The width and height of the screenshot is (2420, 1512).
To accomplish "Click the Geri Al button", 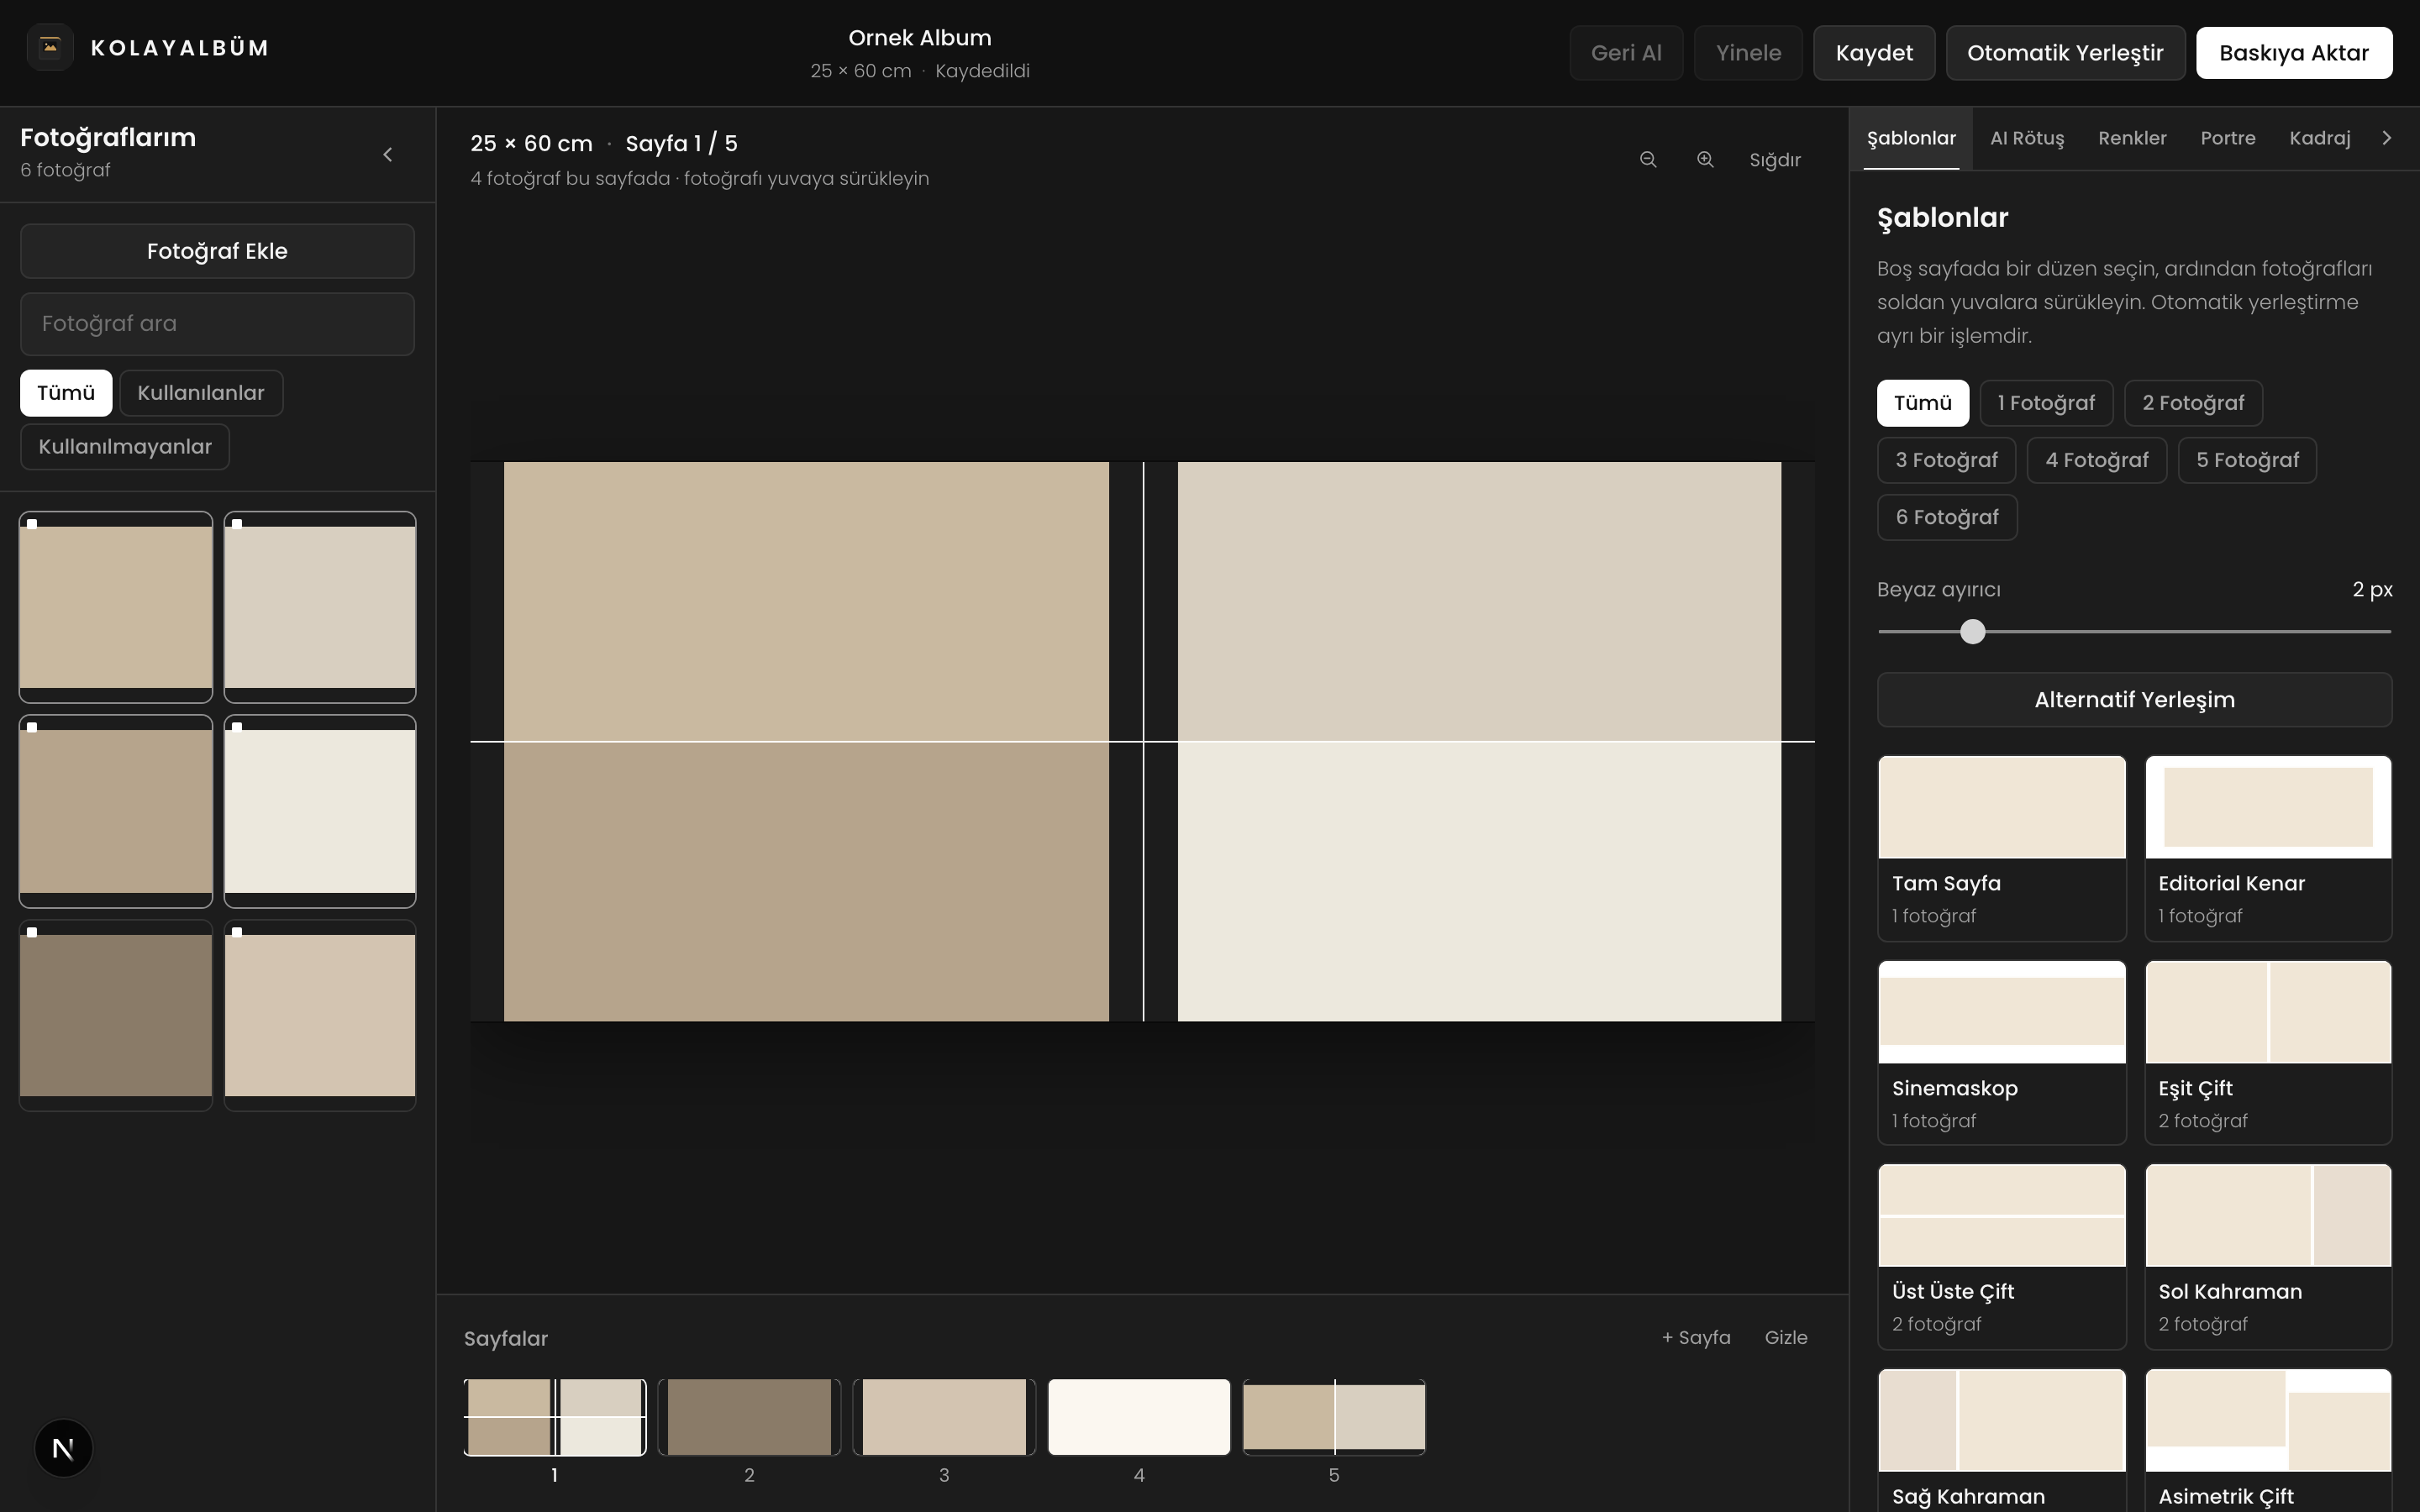I will pyautogui.click(x=1626, y=53).
